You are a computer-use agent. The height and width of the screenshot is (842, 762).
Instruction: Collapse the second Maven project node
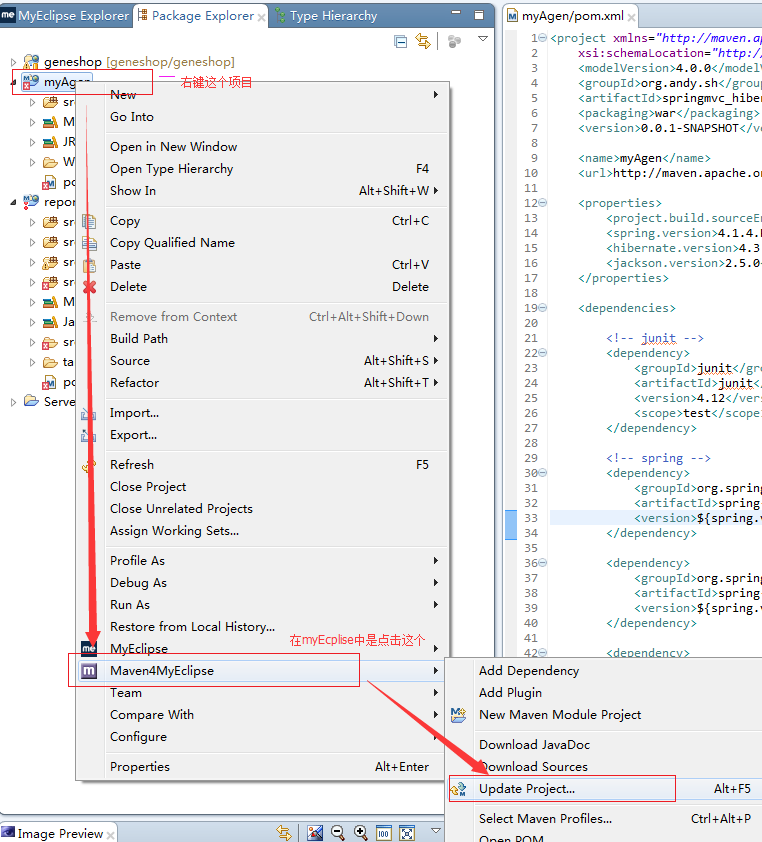pyautogui.click(x=13, y=202)
